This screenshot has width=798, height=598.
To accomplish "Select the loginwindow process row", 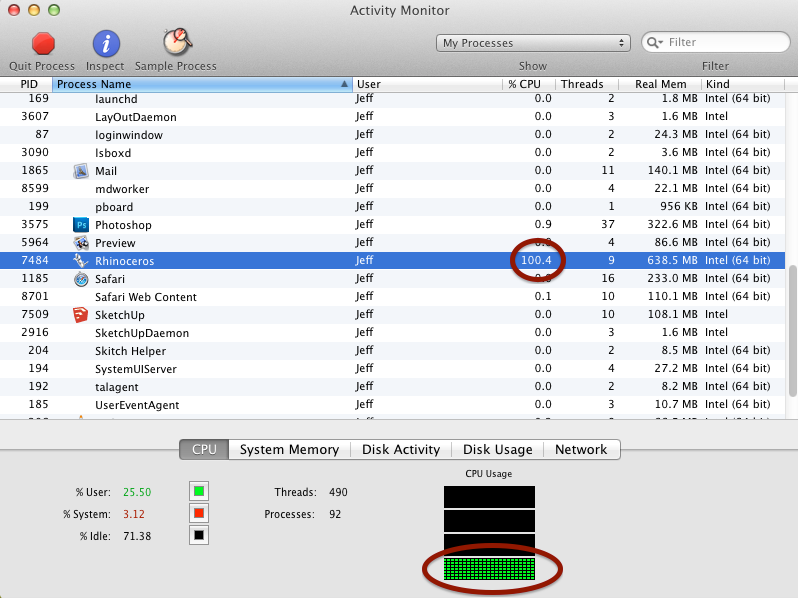I will (392, 135).
